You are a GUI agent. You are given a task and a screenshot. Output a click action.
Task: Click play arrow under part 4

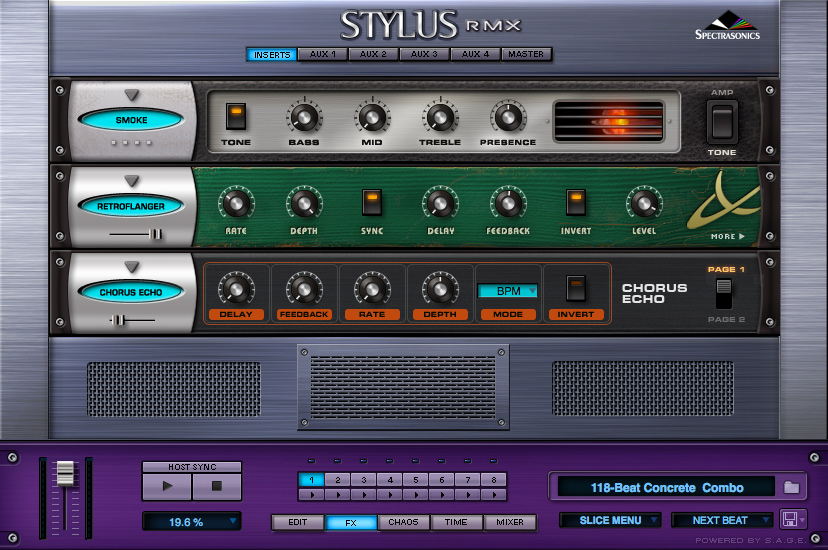click(390, 495)
